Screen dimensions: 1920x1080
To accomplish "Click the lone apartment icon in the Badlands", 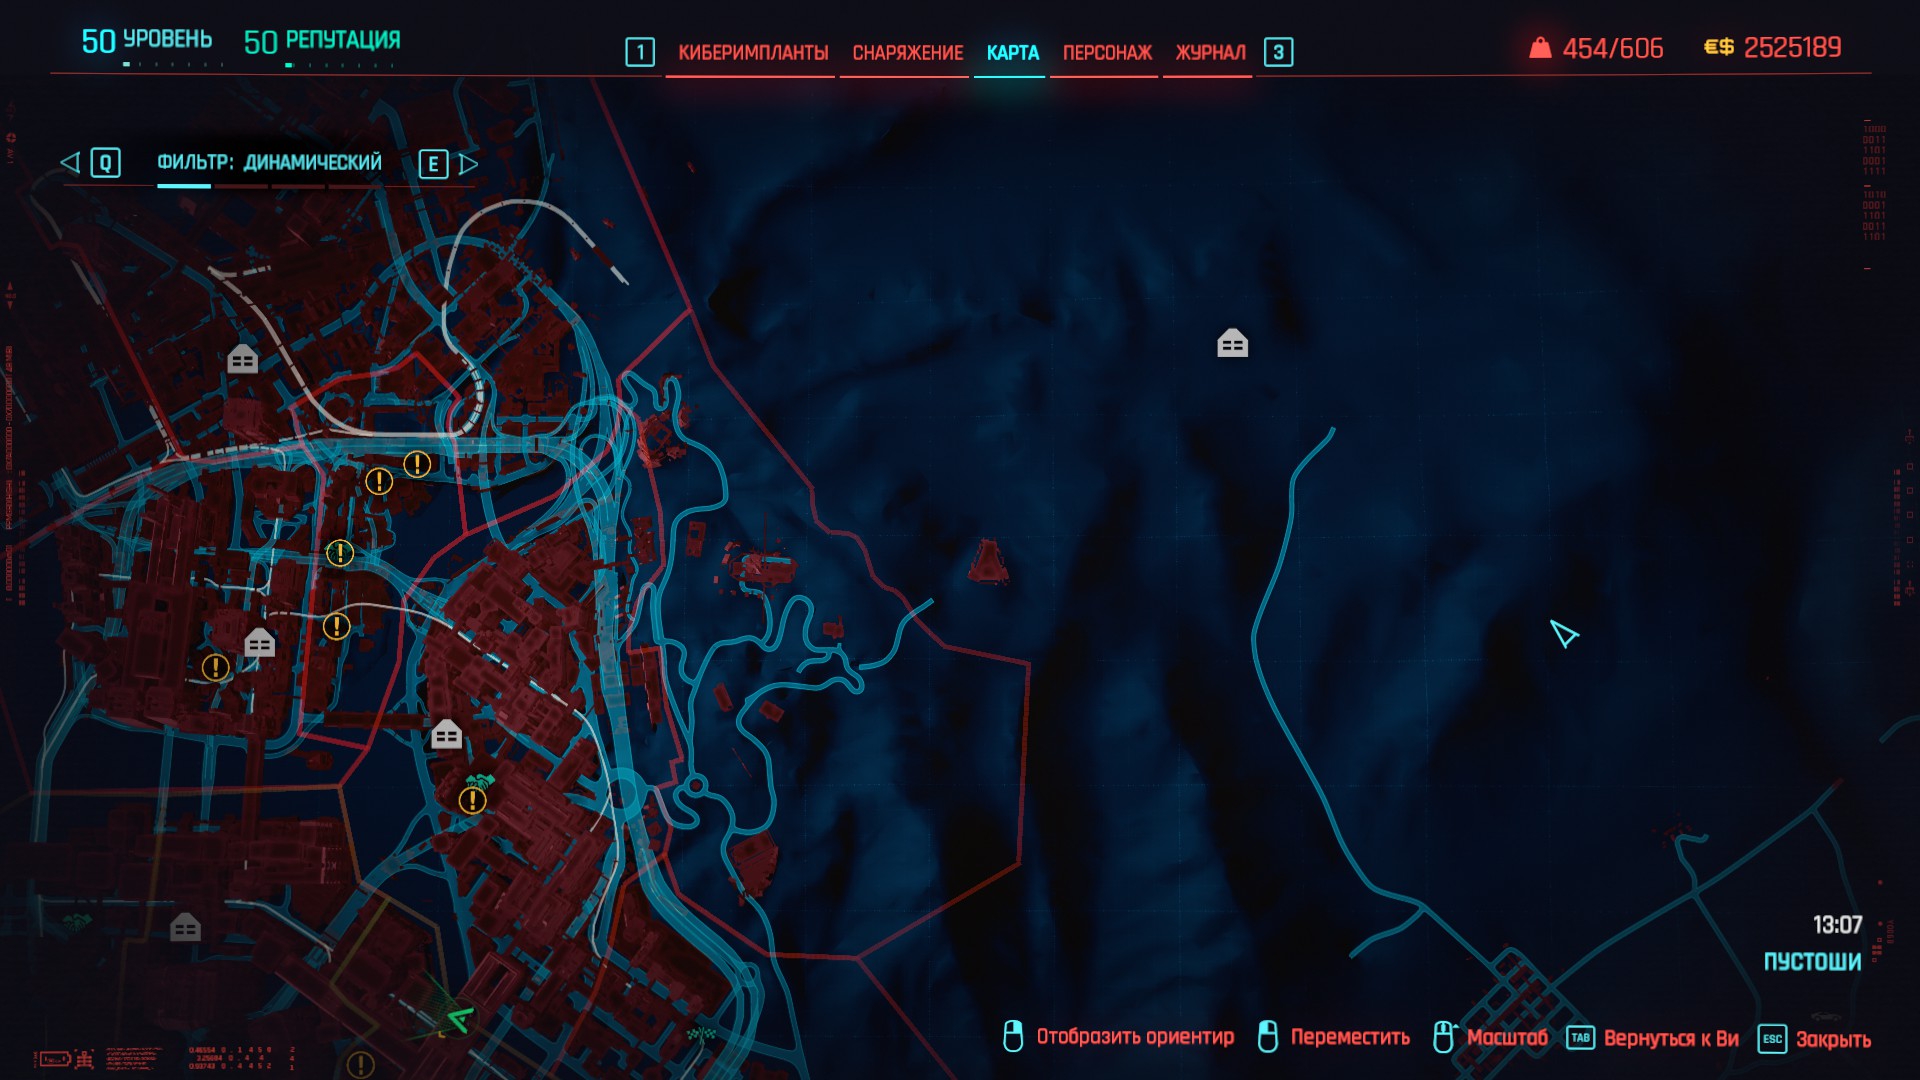I will (1232, 343).
